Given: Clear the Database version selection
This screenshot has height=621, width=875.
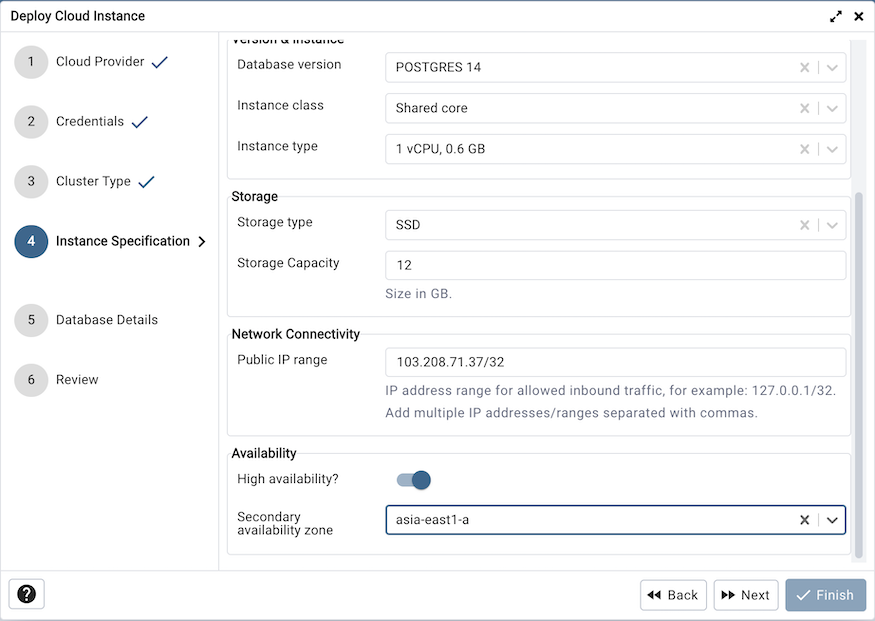Looking at the screenshot, I should 804,67.
